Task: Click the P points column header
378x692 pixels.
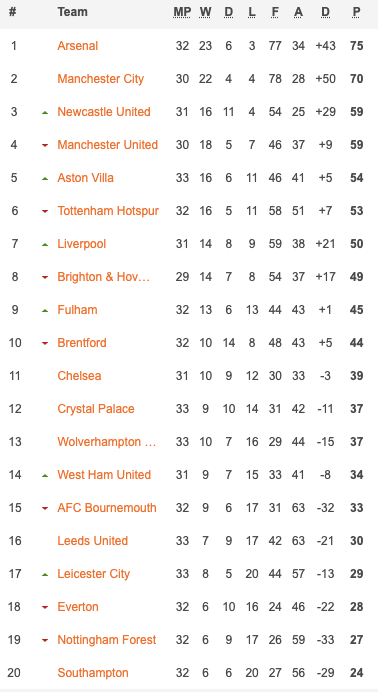Action: tap(356, 12)
